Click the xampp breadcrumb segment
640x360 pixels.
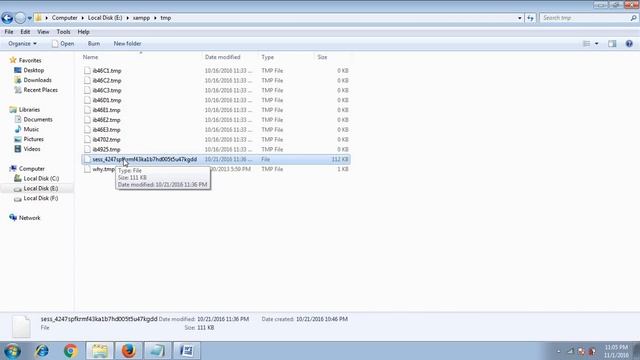point(141,18)
